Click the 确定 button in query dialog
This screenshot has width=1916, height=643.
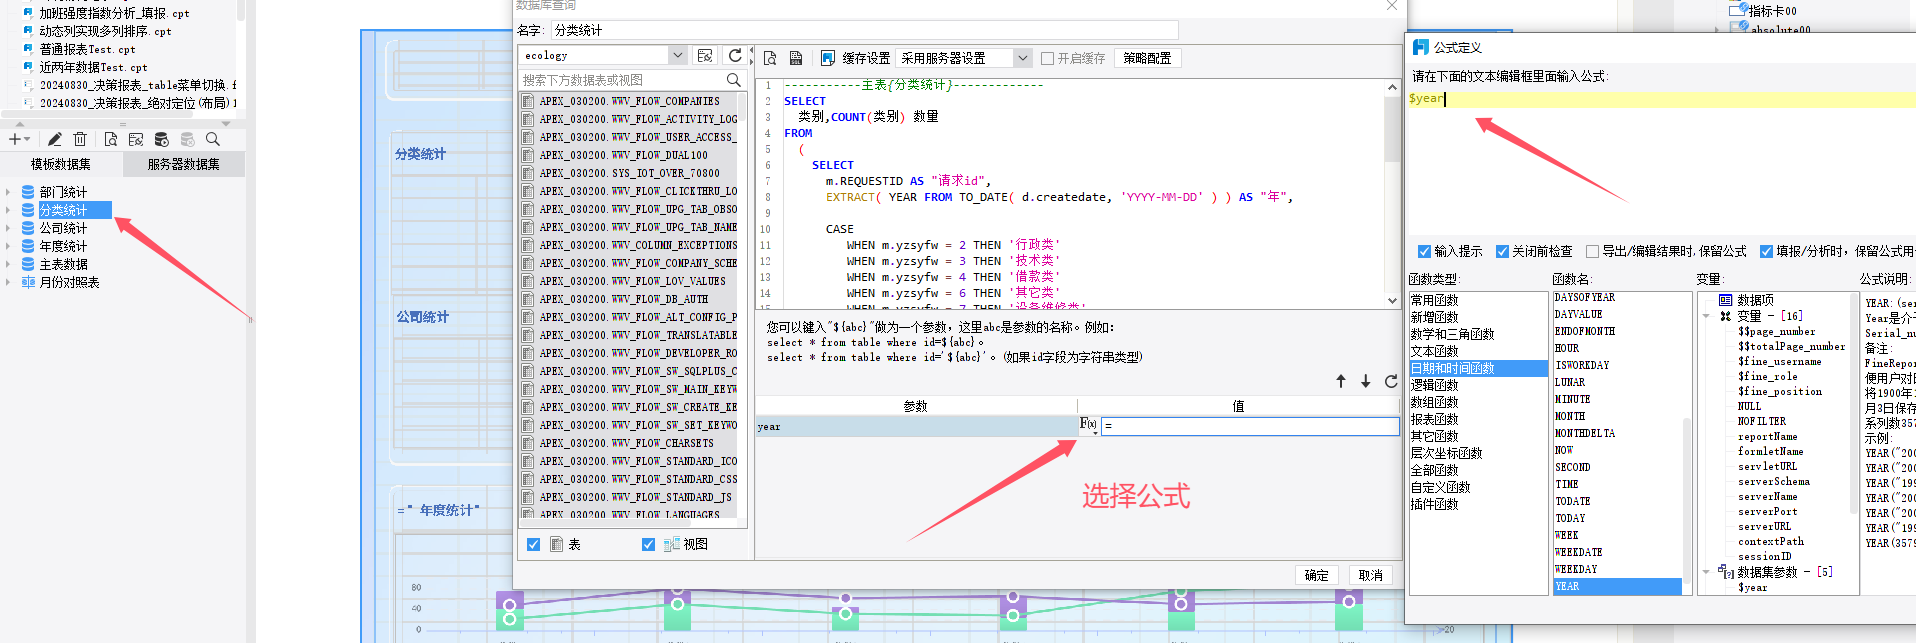[x=1316, y=575]
